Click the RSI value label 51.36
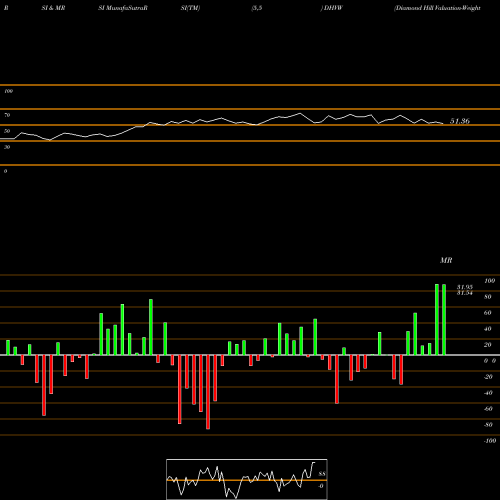Image resolution: width=500 pixels, height=500 pixels. click(460, 121)
